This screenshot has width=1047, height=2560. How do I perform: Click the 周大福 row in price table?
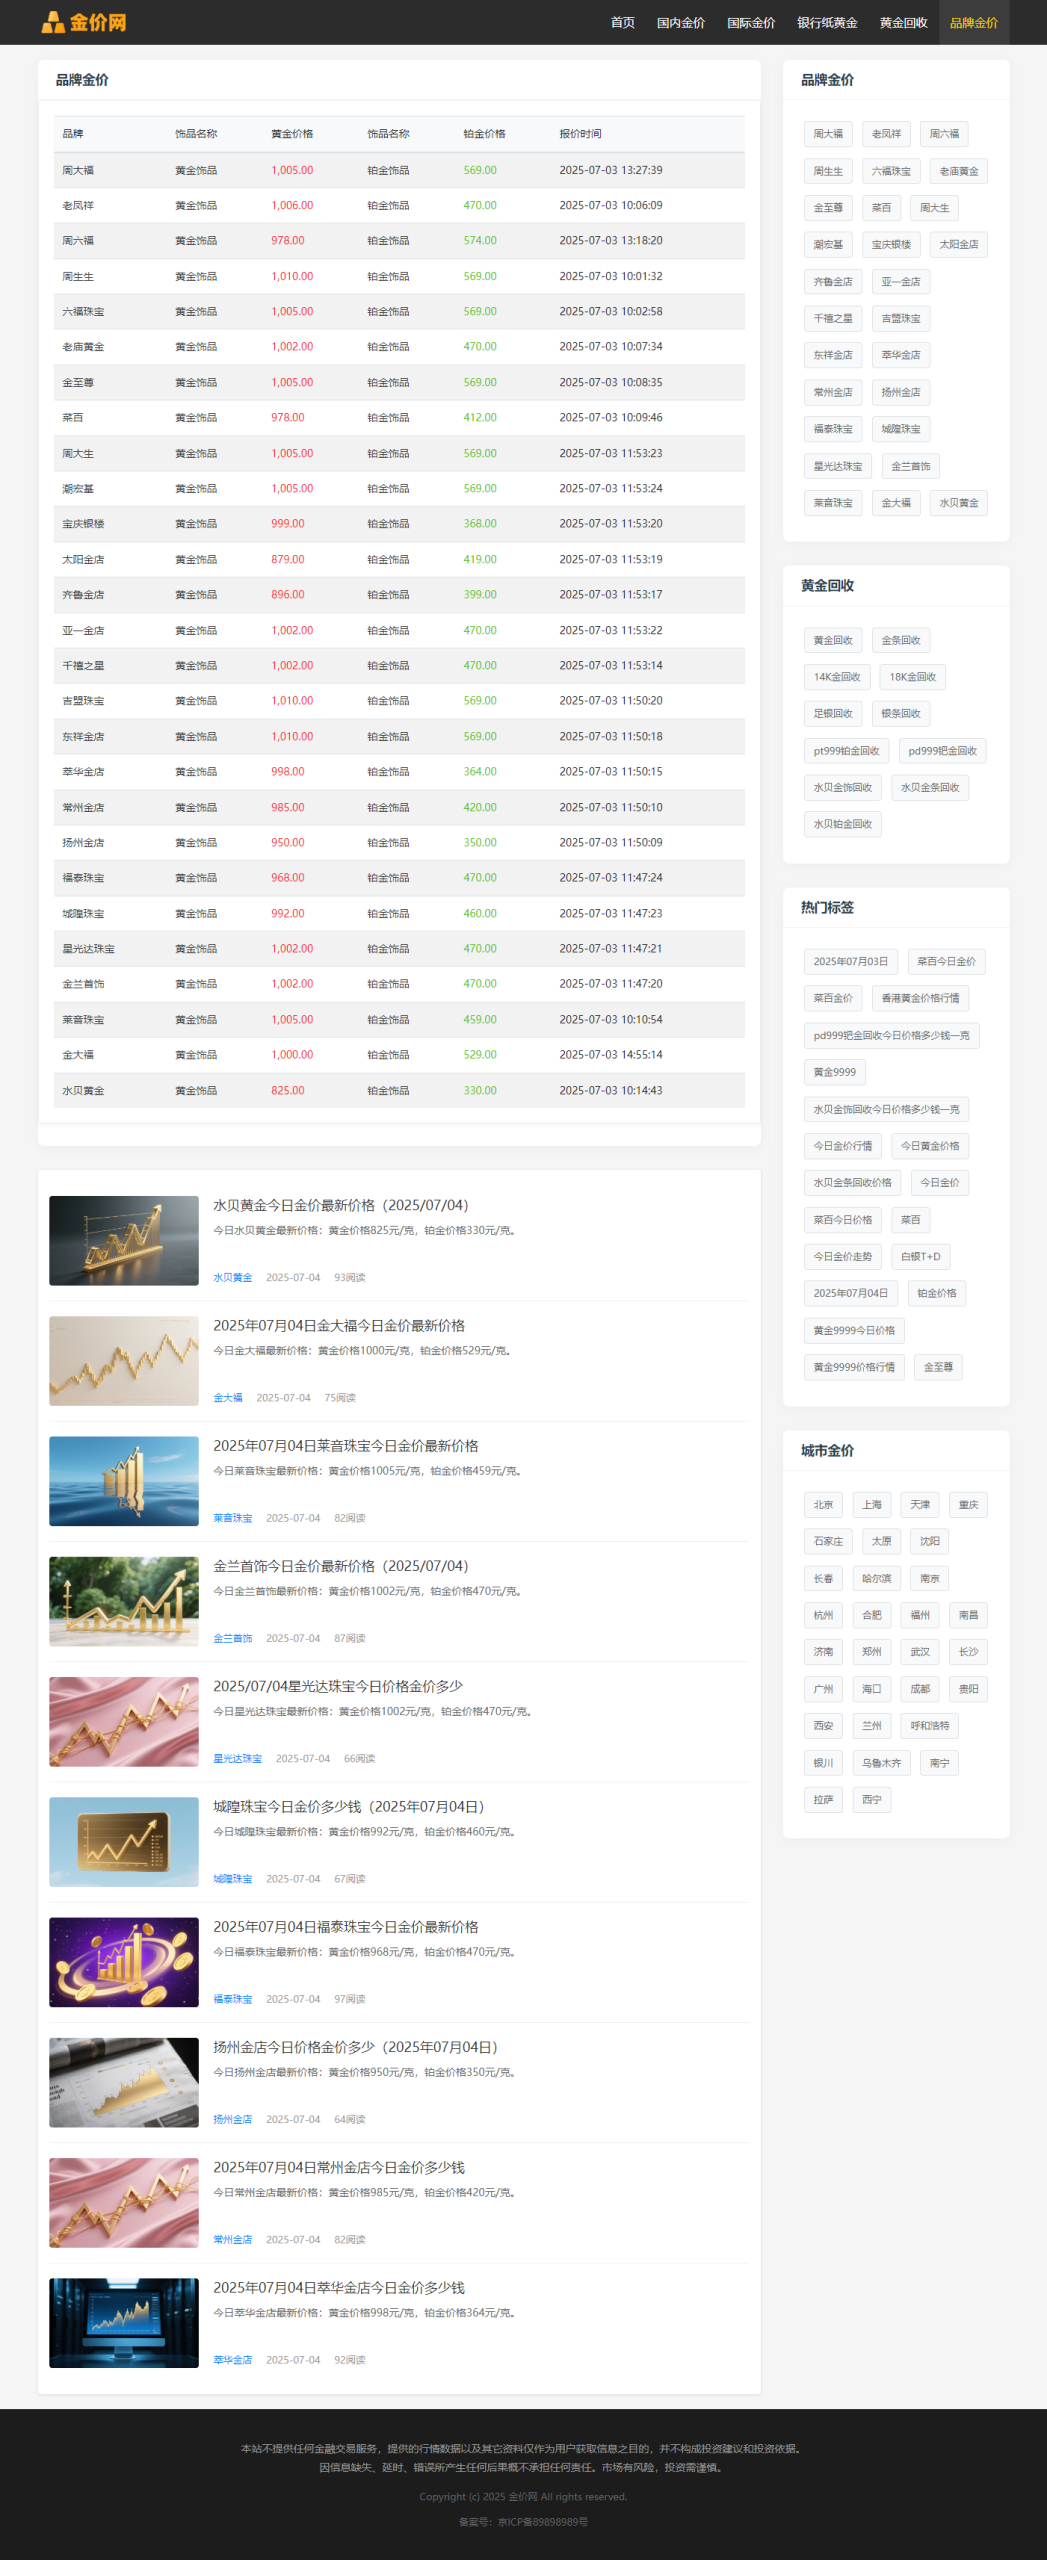[x=398, y=170]
